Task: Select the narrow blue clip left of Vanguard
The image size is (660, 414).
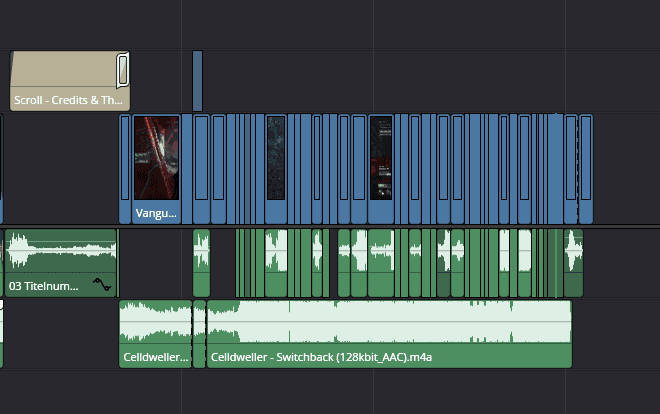Action: pos(125,168)
